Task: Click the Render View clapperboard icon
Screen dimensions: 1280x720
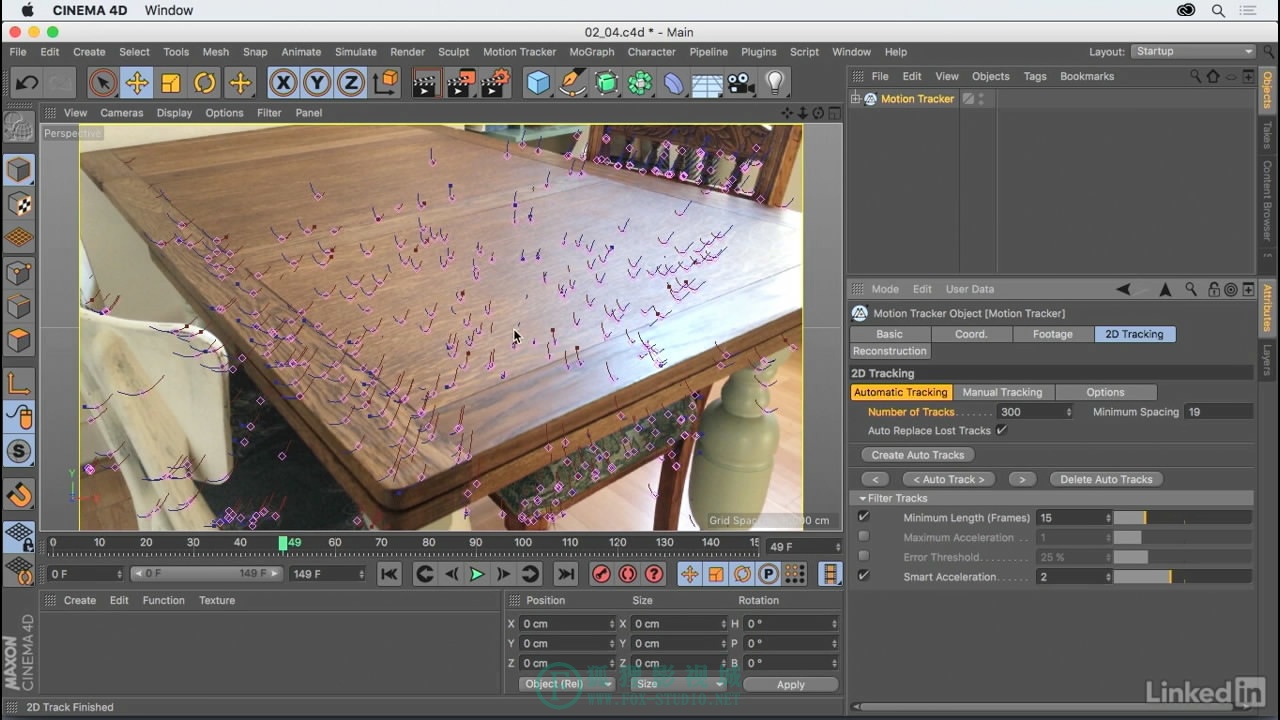Action: pyautogui.click(x=426, y=83)
